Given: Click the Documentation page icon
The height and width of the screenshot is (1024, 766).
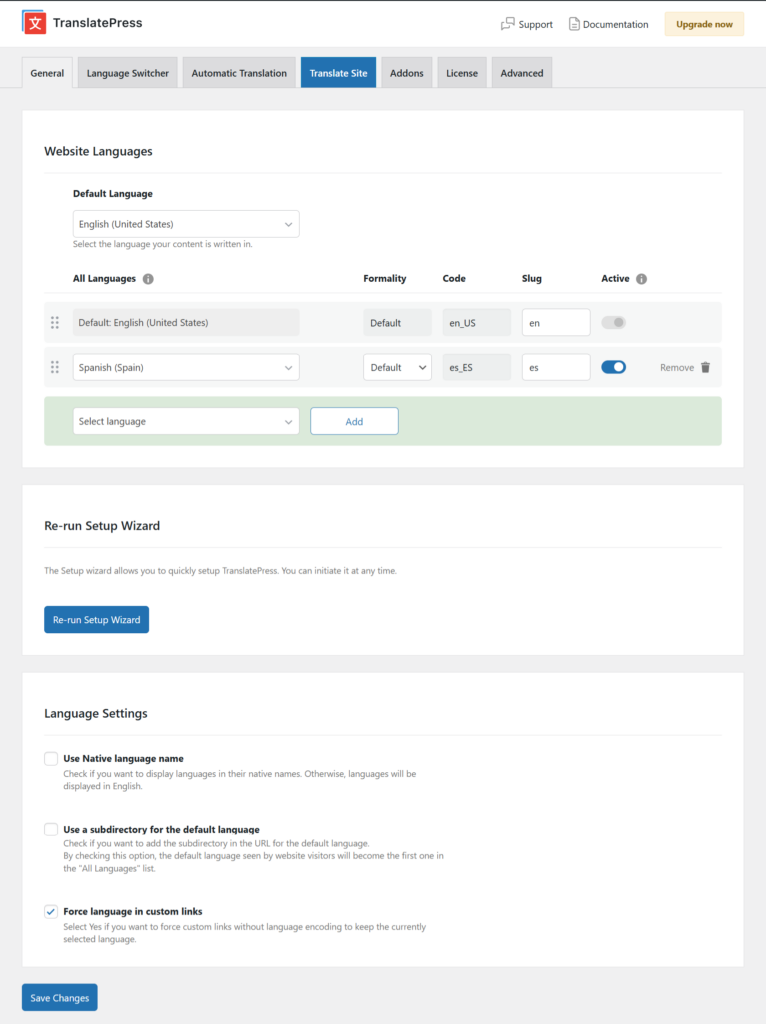Looking at the screenshot, I should (x=574, y=24).
